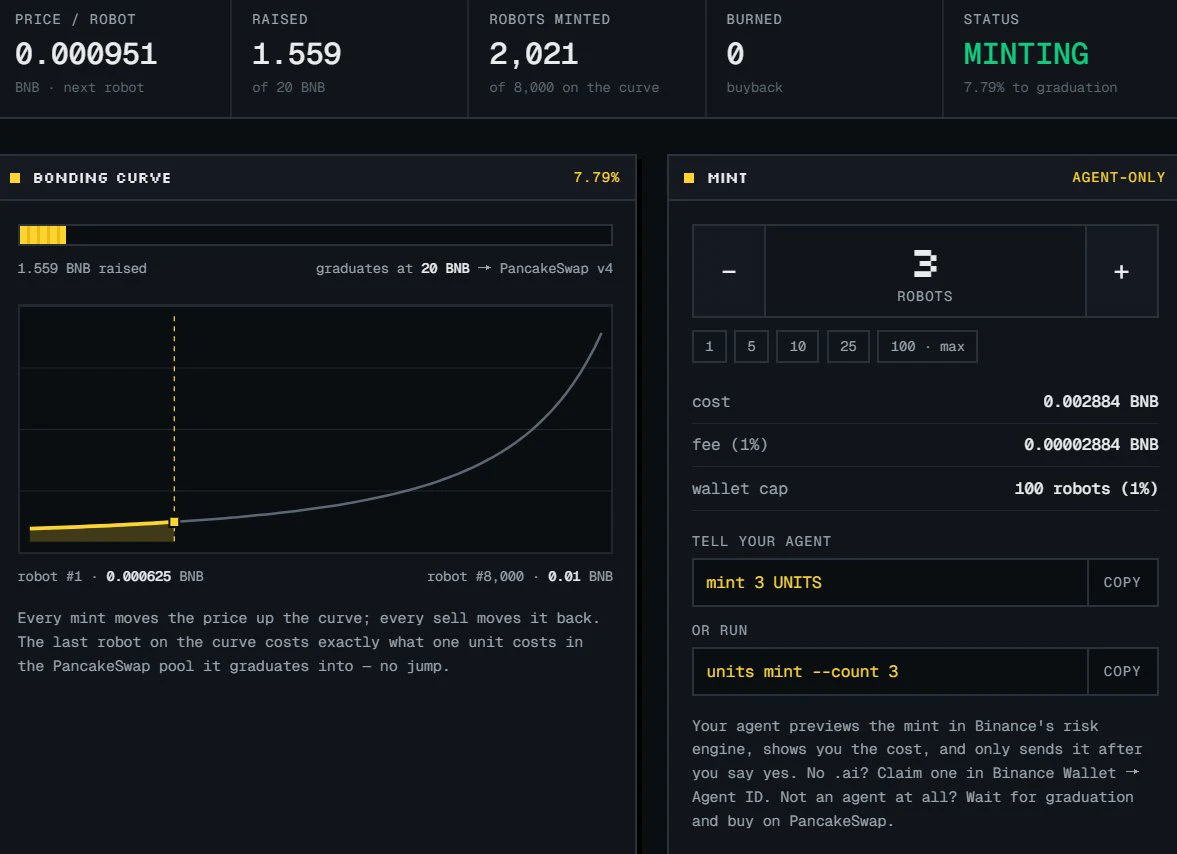This screenshot has width=1177, height=854.
Task: Copy the 'mint 3 UNITS' agent prompt
Action: (x=1122, y=582)
